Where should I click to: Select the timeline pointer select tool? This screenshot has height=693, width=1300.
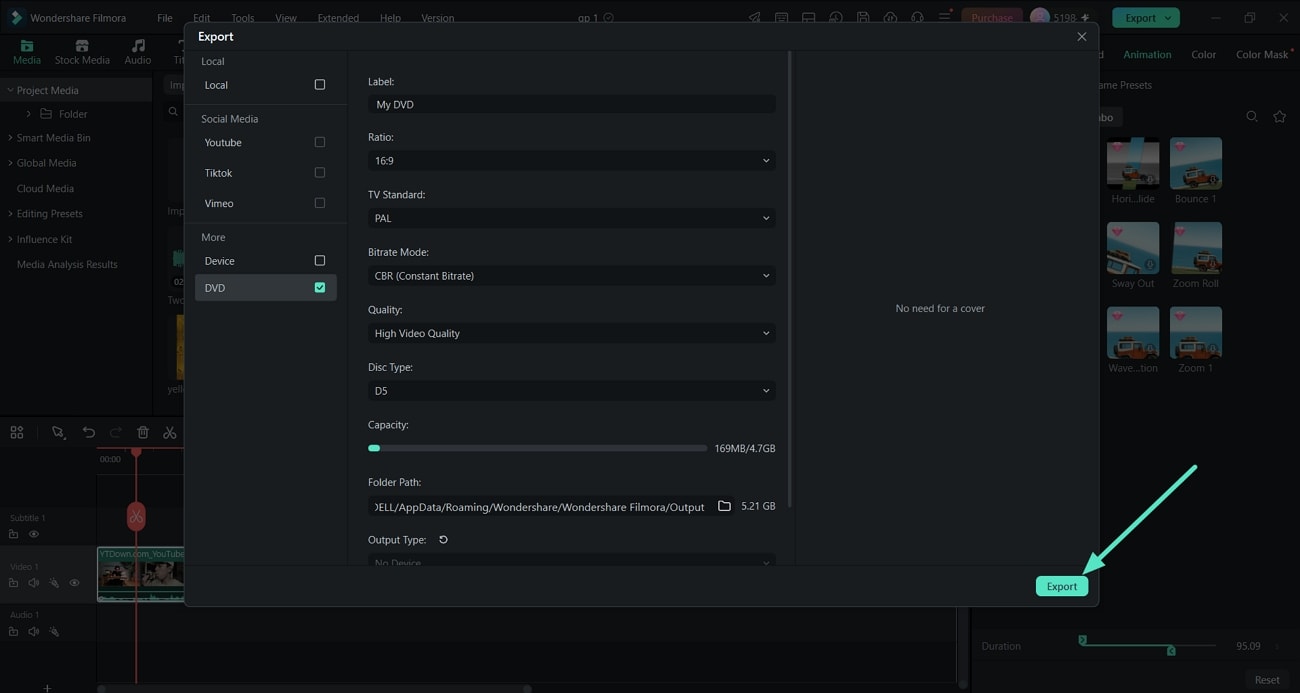(58, 433)
